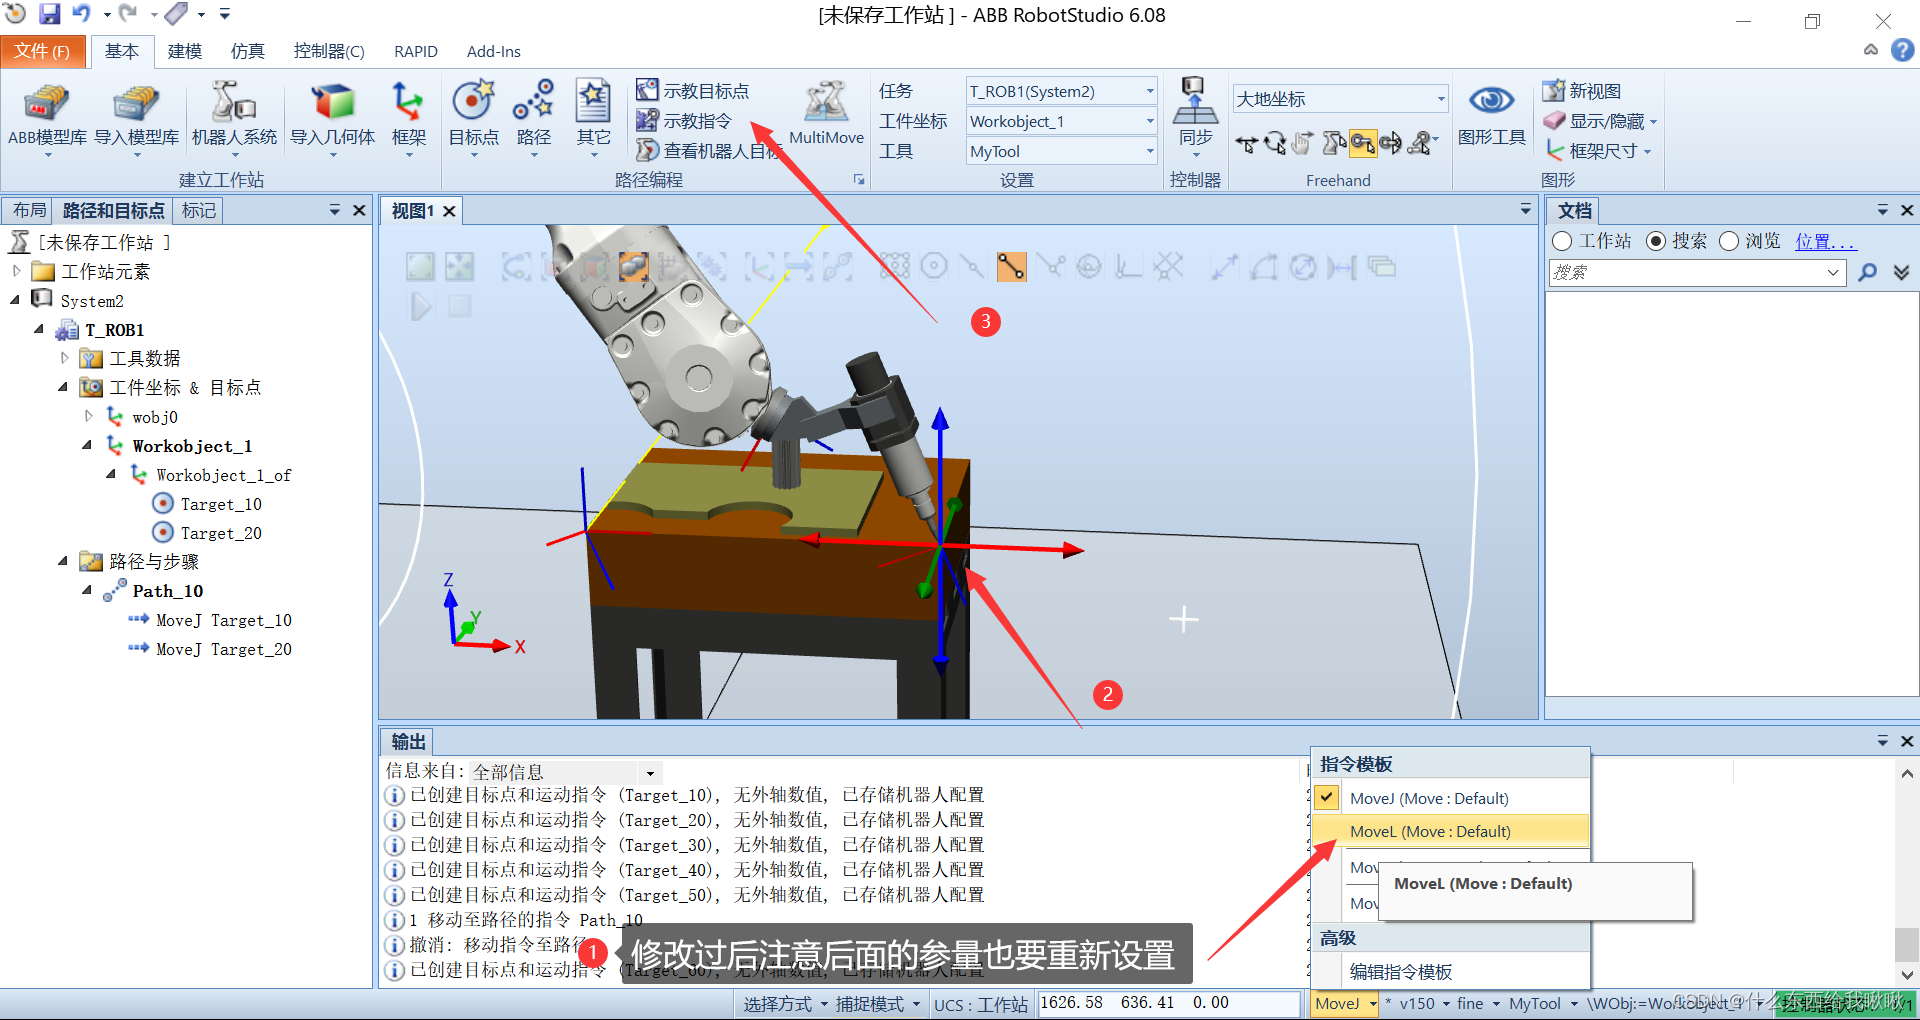Click the 搜索 input field in 文档 panel
1920x1020 pixels.
coord(1696,272)
